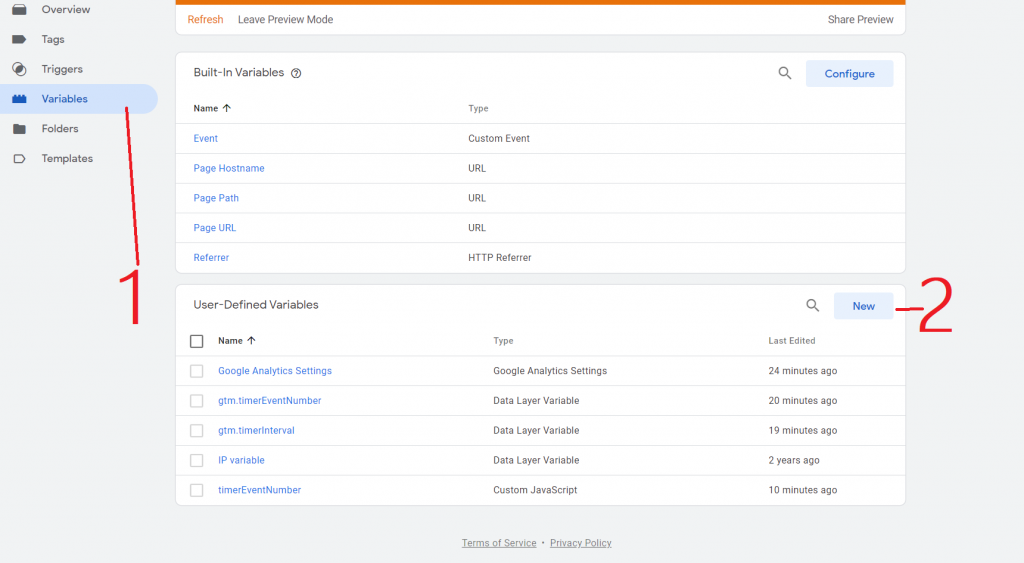
Task: Click the Last Edited column header
Action: click(x=792, y=340)
